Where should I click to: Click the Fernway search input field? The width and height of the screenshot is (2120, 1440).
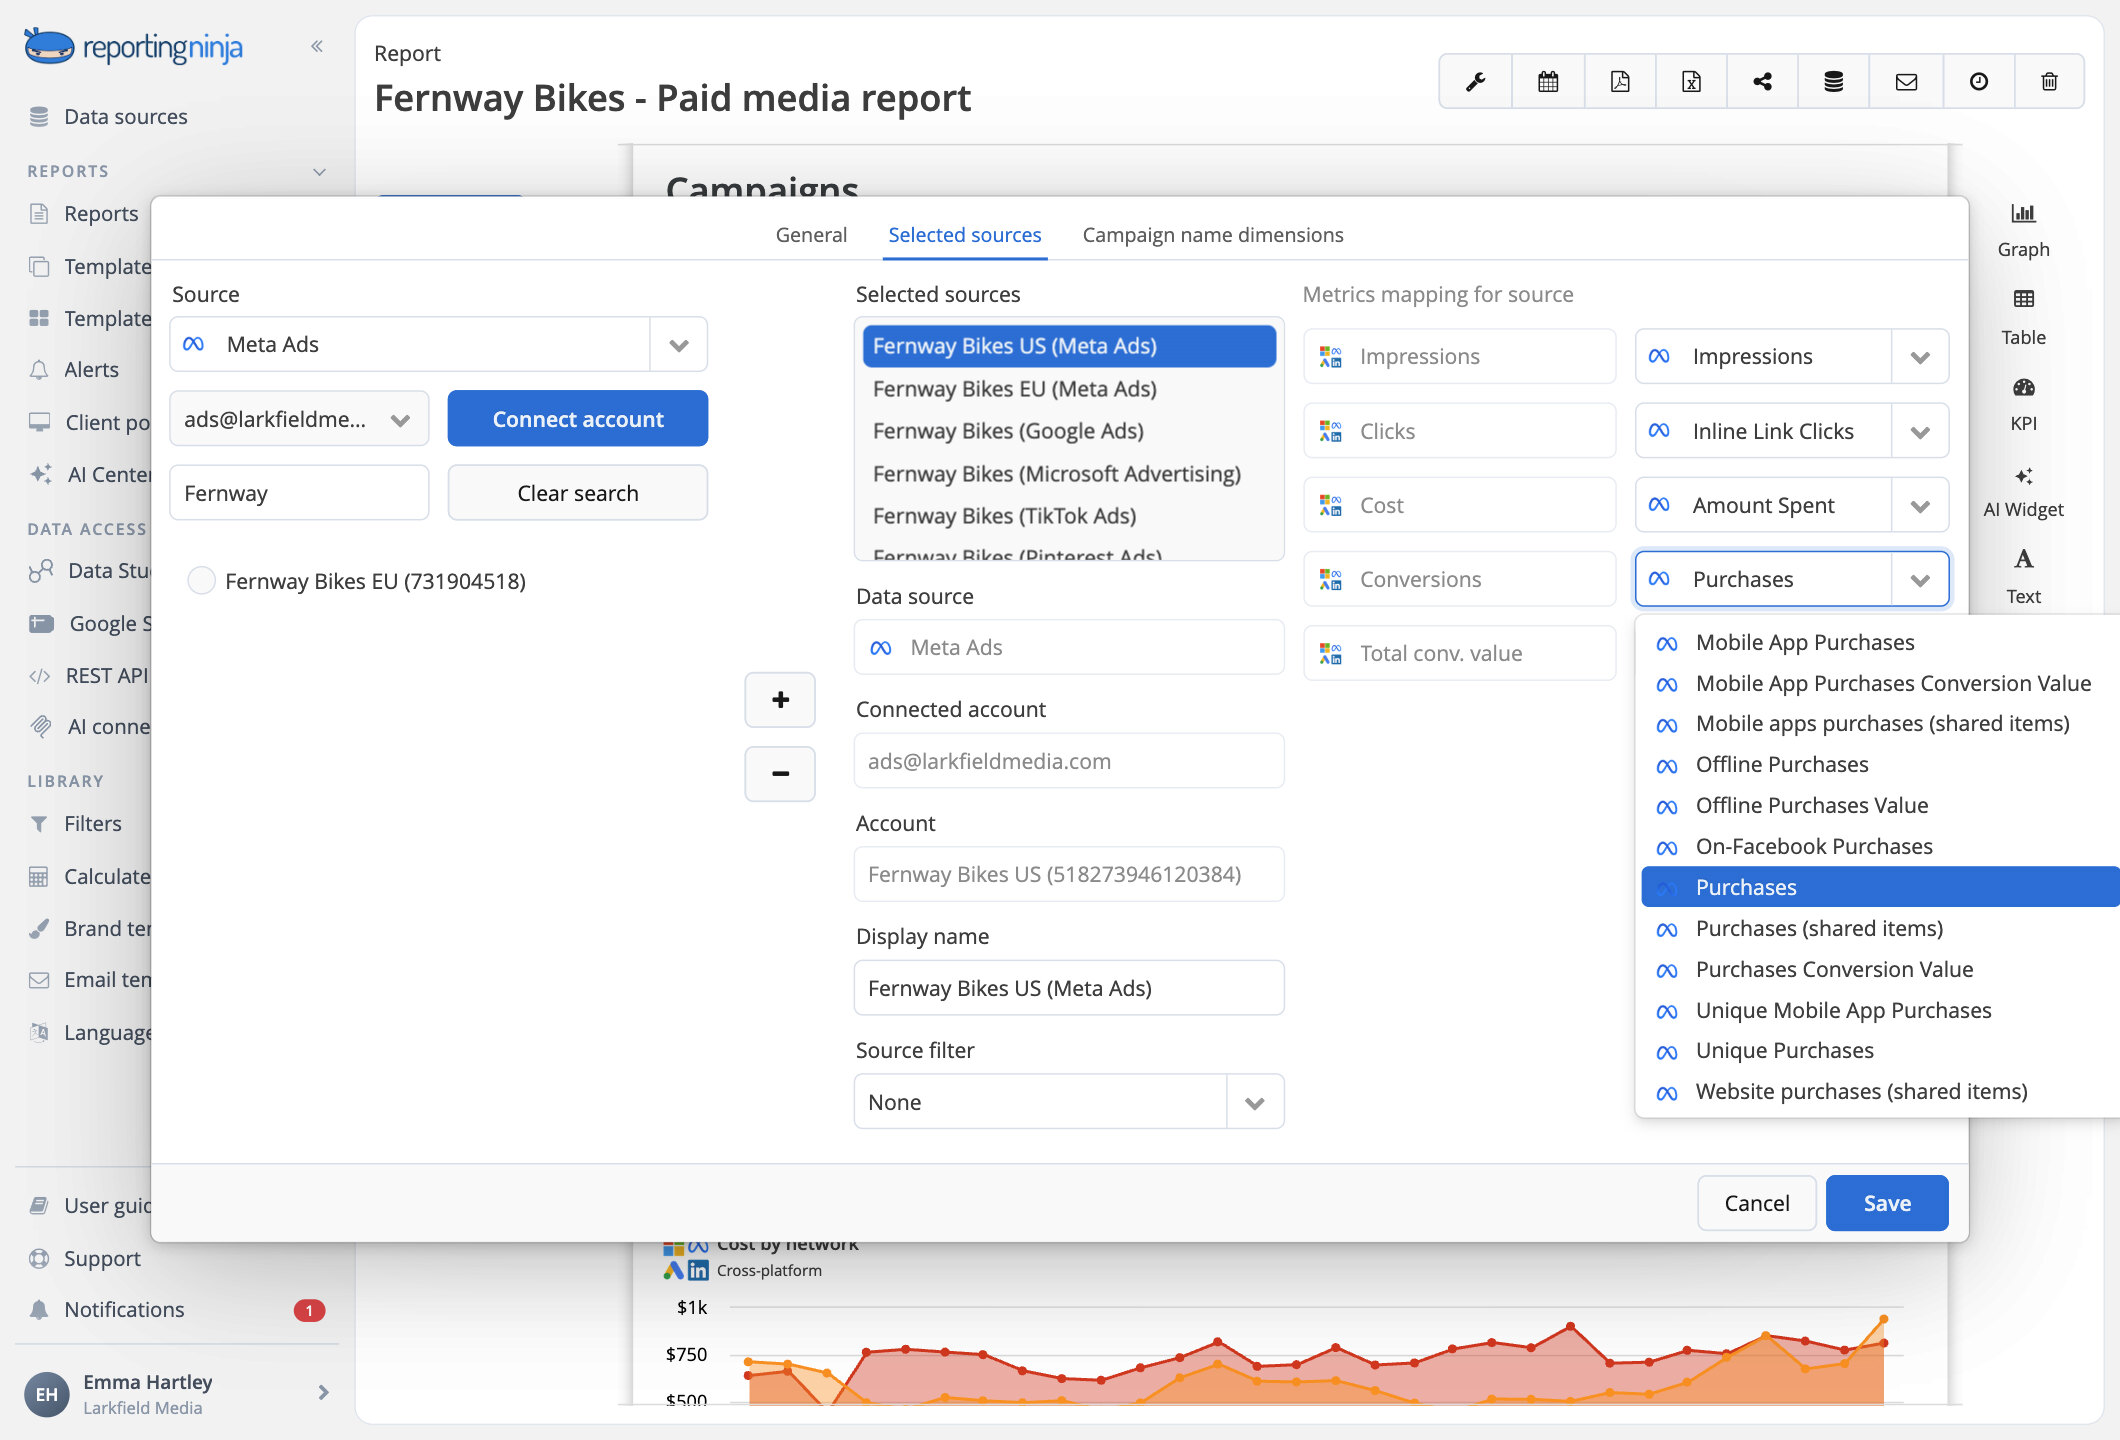[299, 493]
